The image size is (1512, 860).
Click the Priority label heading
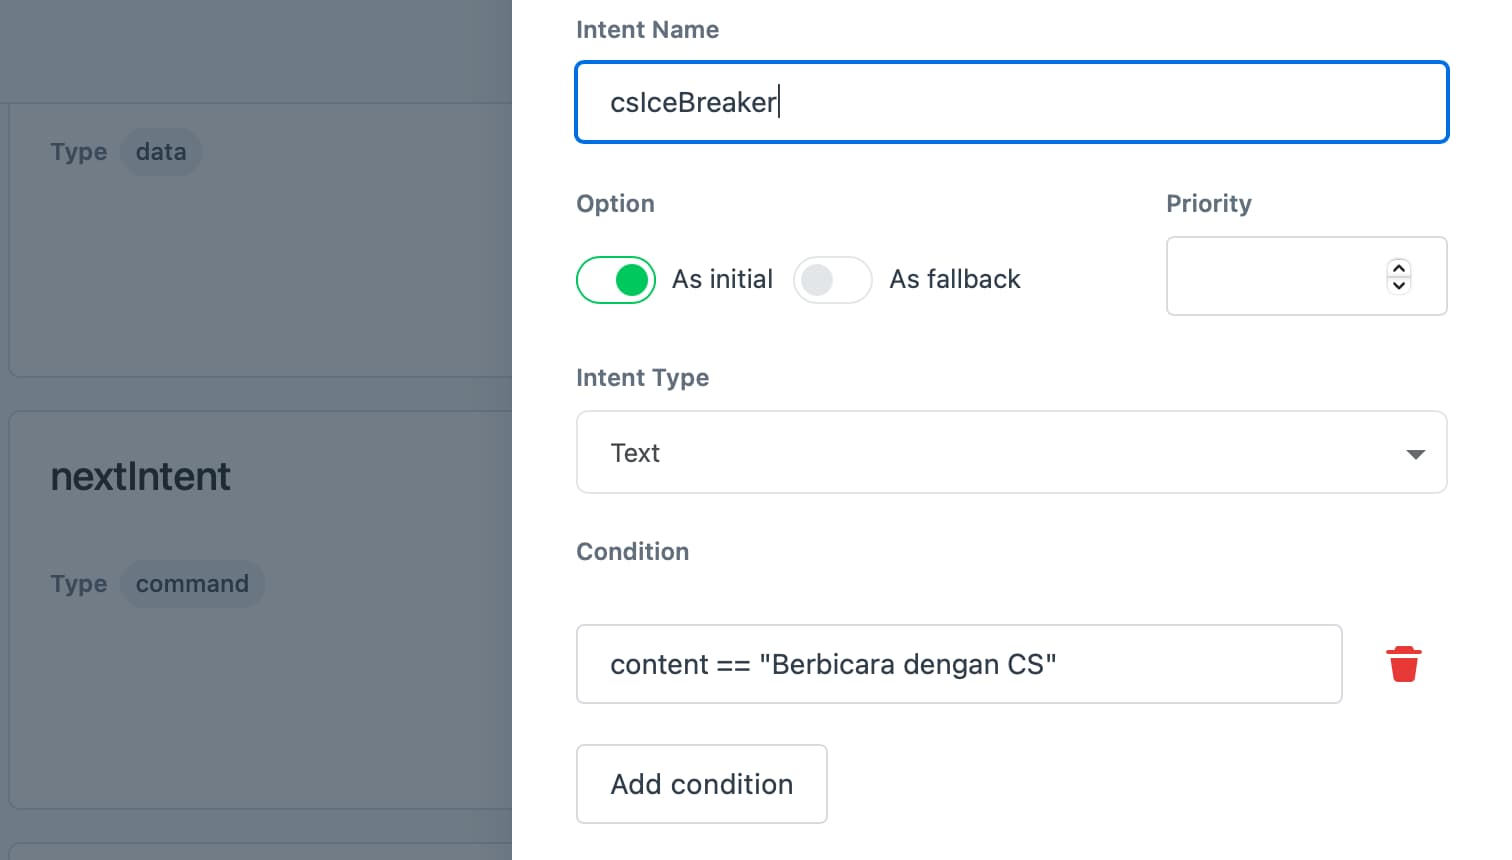pyautogui.click(x=1208, y=204)
